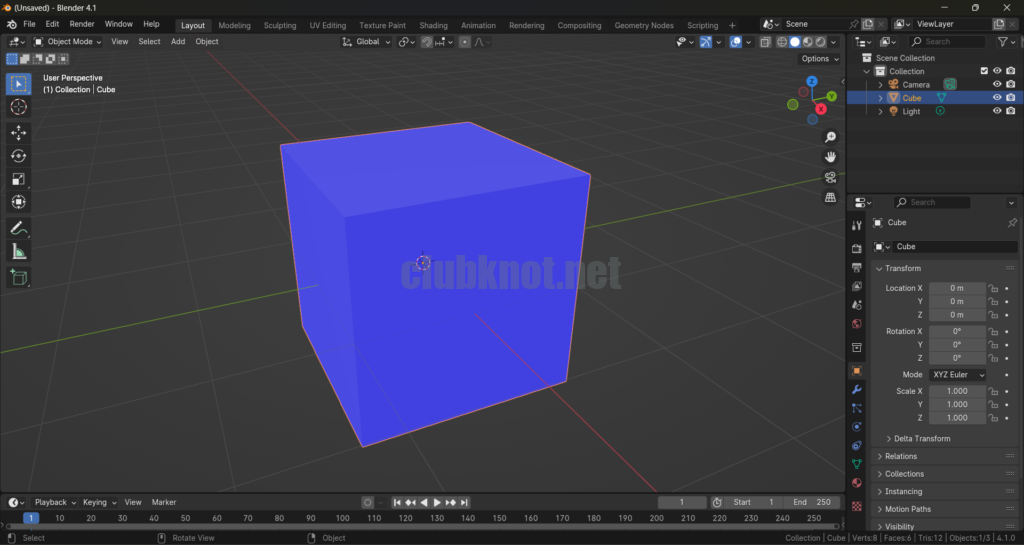Open the rotation Mode XYZ Euler dropdown
1024x545 pixels.
(x=957, y=375)
